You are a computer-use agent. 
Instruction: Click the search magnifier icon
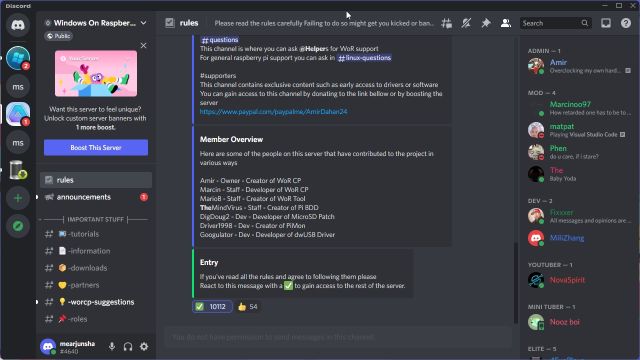tap(584, 23)
